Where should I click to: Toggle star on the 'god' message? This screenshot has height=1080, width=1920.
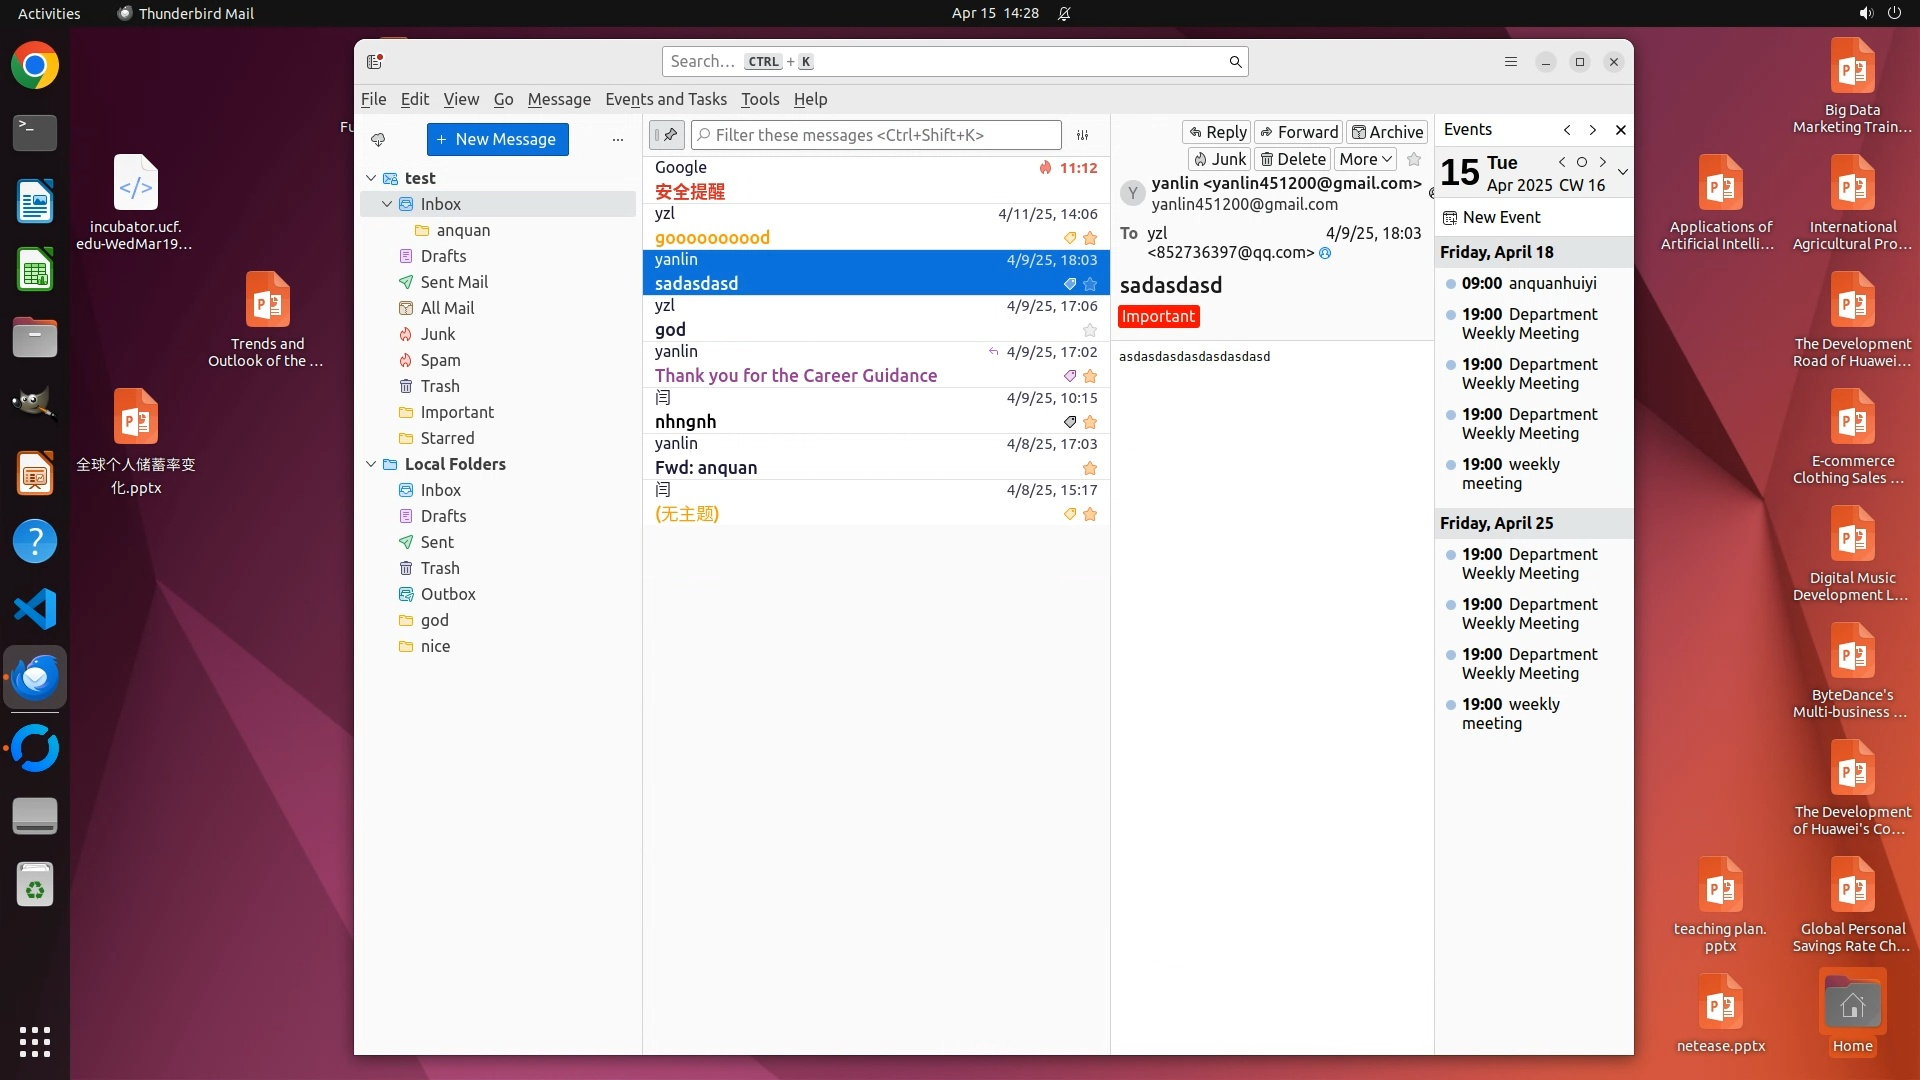point(1090,330)
